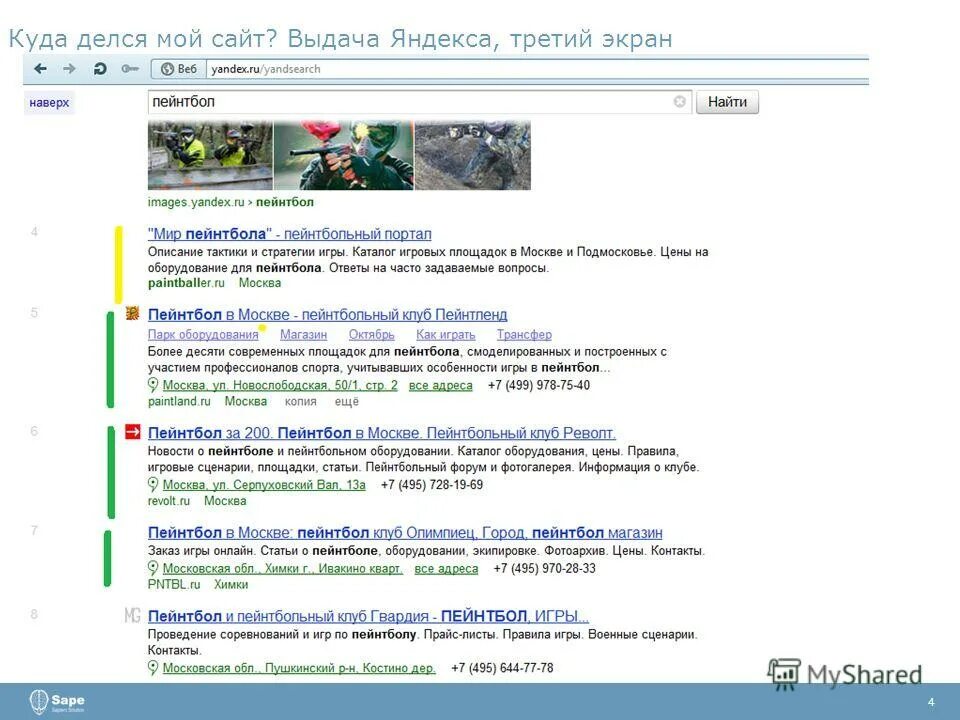Click map pin for Химки address
Screen dimensions: 960x720
pyautogui.click(x=153, y=568)
